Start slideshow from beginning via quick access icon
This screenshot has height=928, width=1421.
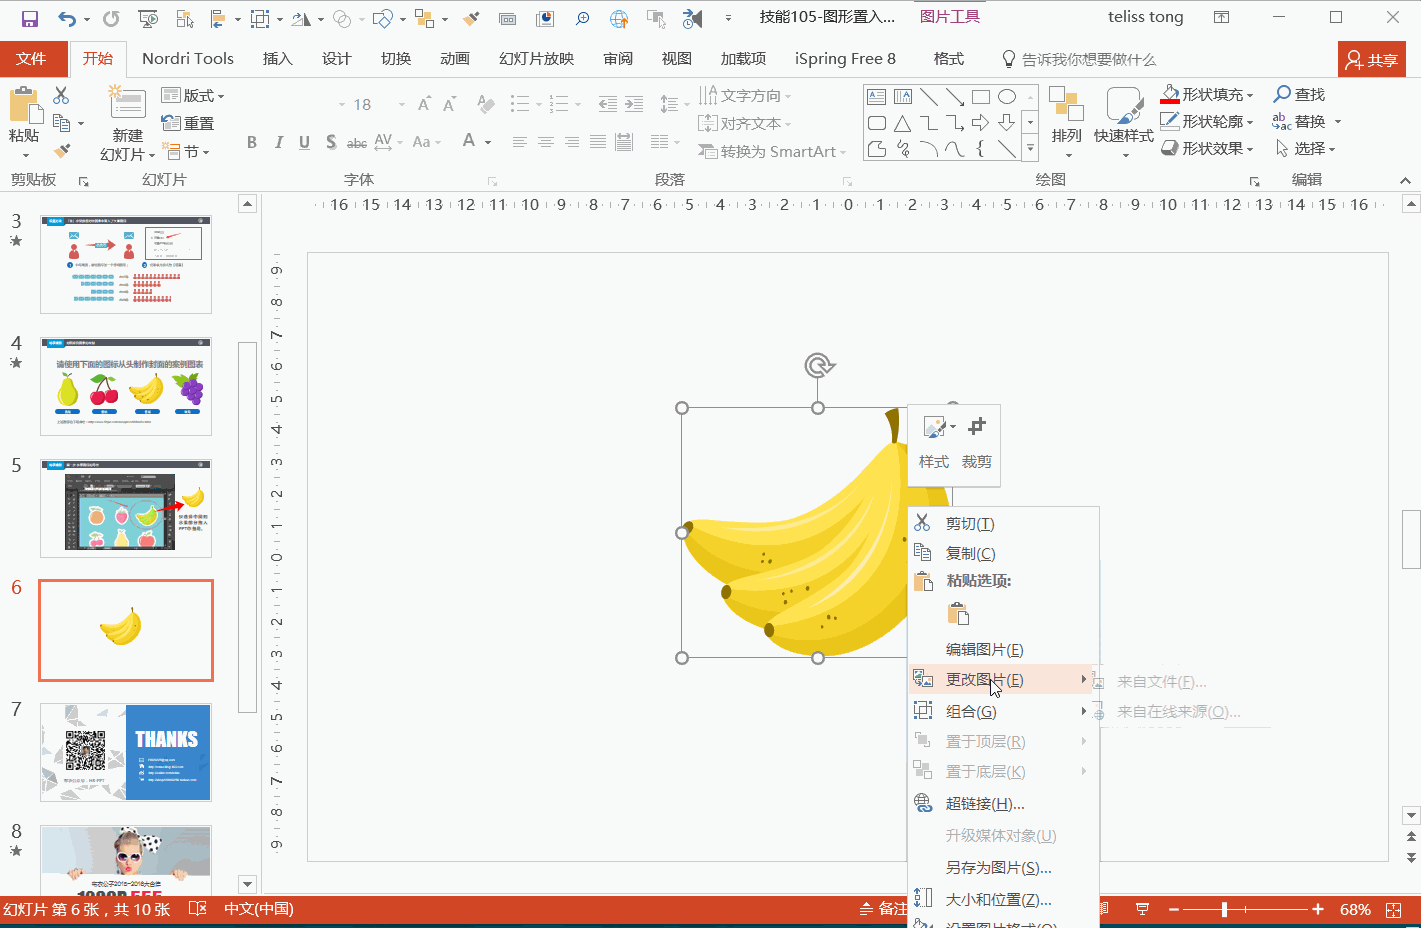148,18
